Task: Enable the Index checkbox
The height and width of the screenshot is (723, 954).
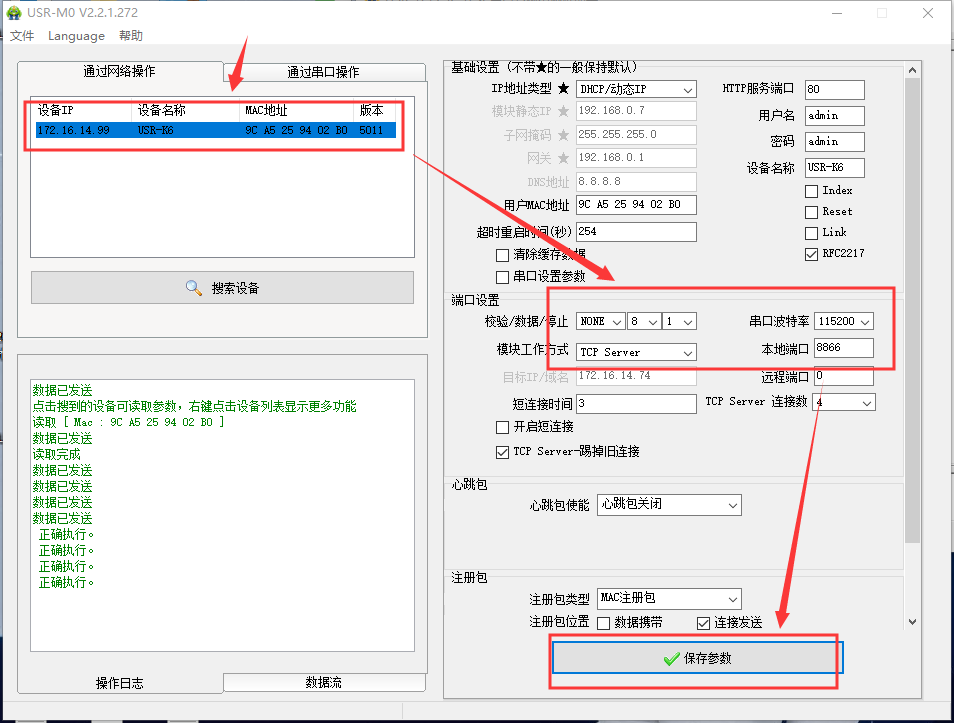Action: coord(811,191)
